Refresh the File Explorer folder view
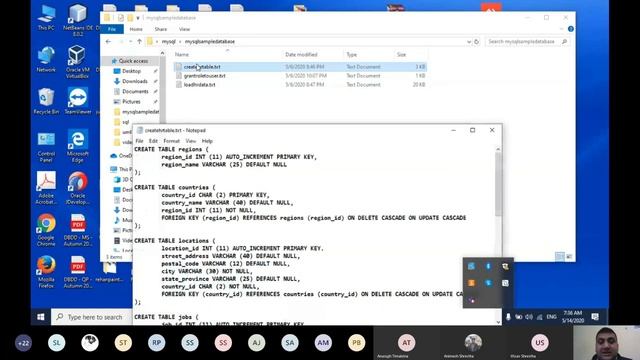The width and height of the screenshot is (640, 360). click(476, 42)
